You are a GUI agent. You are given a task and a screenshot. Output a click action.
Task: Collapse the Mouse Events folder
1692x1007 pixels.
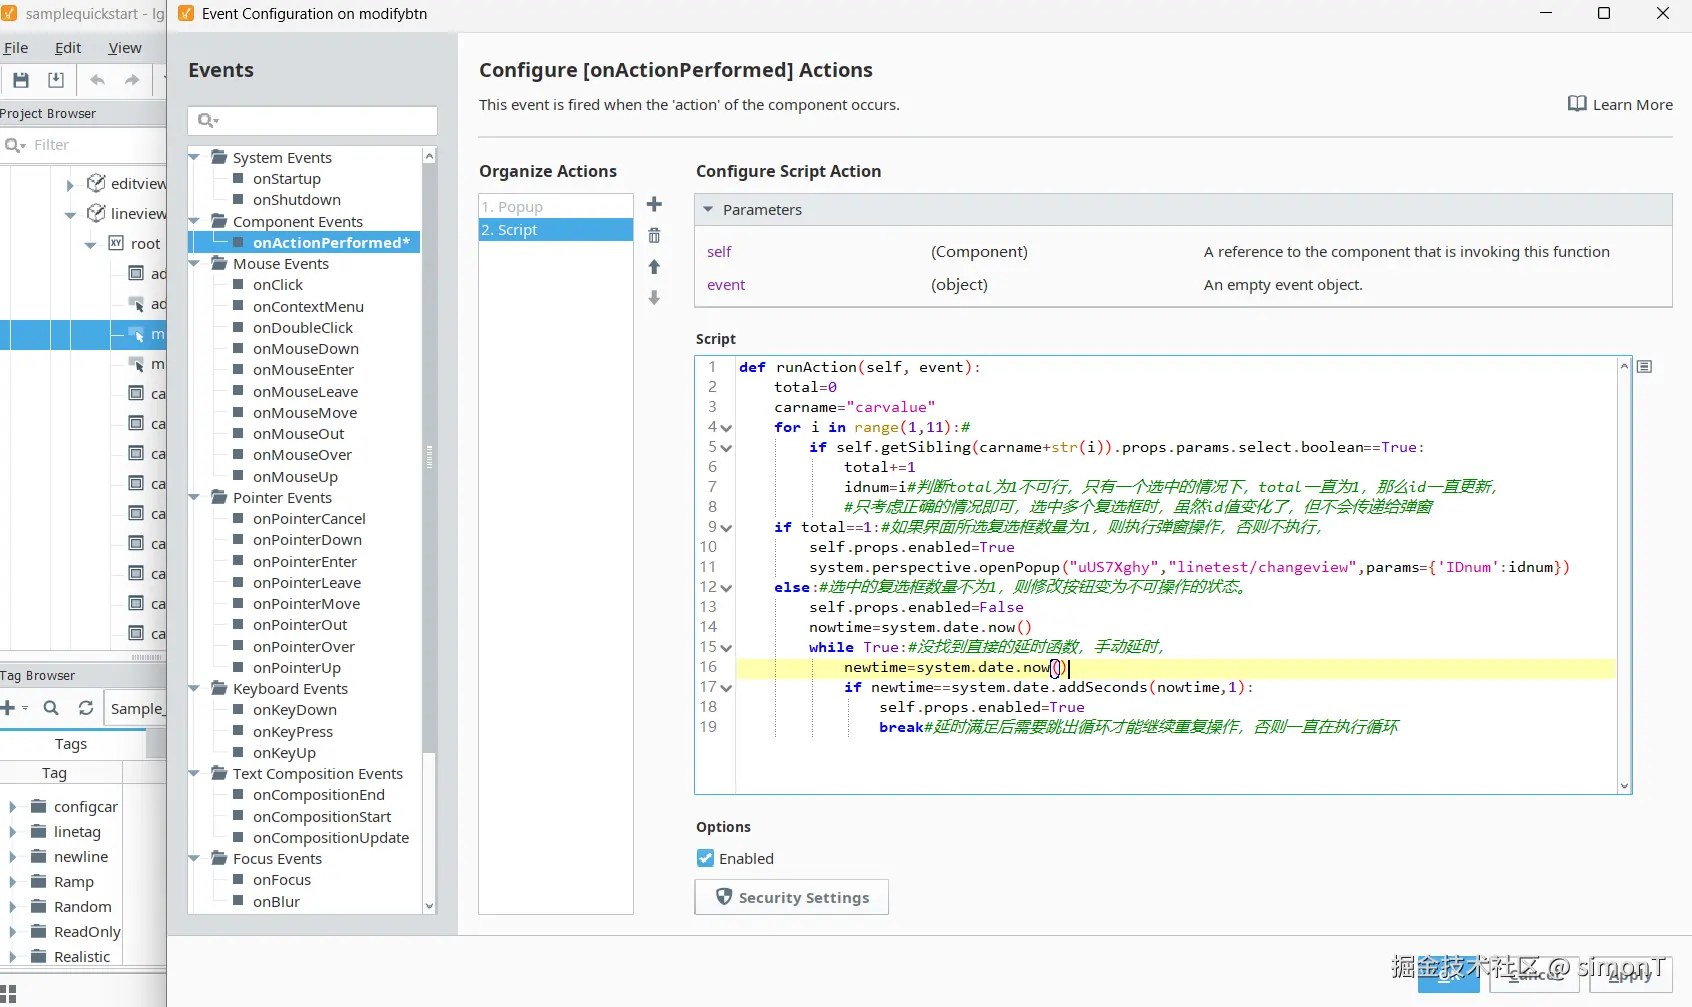point(195,264)
